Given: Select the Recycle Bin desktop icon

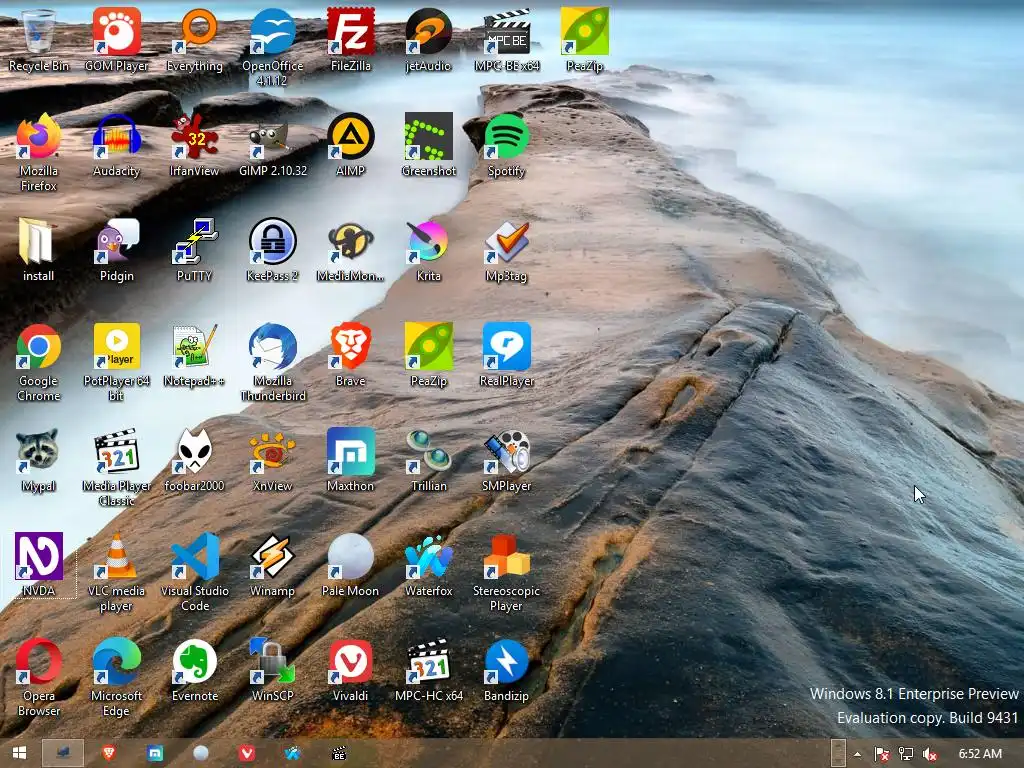Looking at the screenshot, I should click(39, 40).
